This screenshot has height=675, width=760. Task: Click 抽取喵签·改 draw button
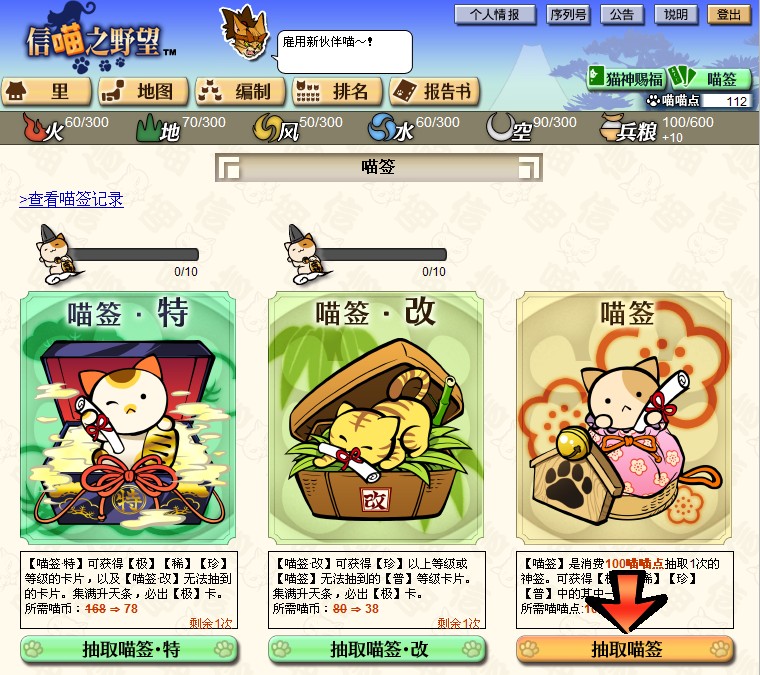click(377, 649)
